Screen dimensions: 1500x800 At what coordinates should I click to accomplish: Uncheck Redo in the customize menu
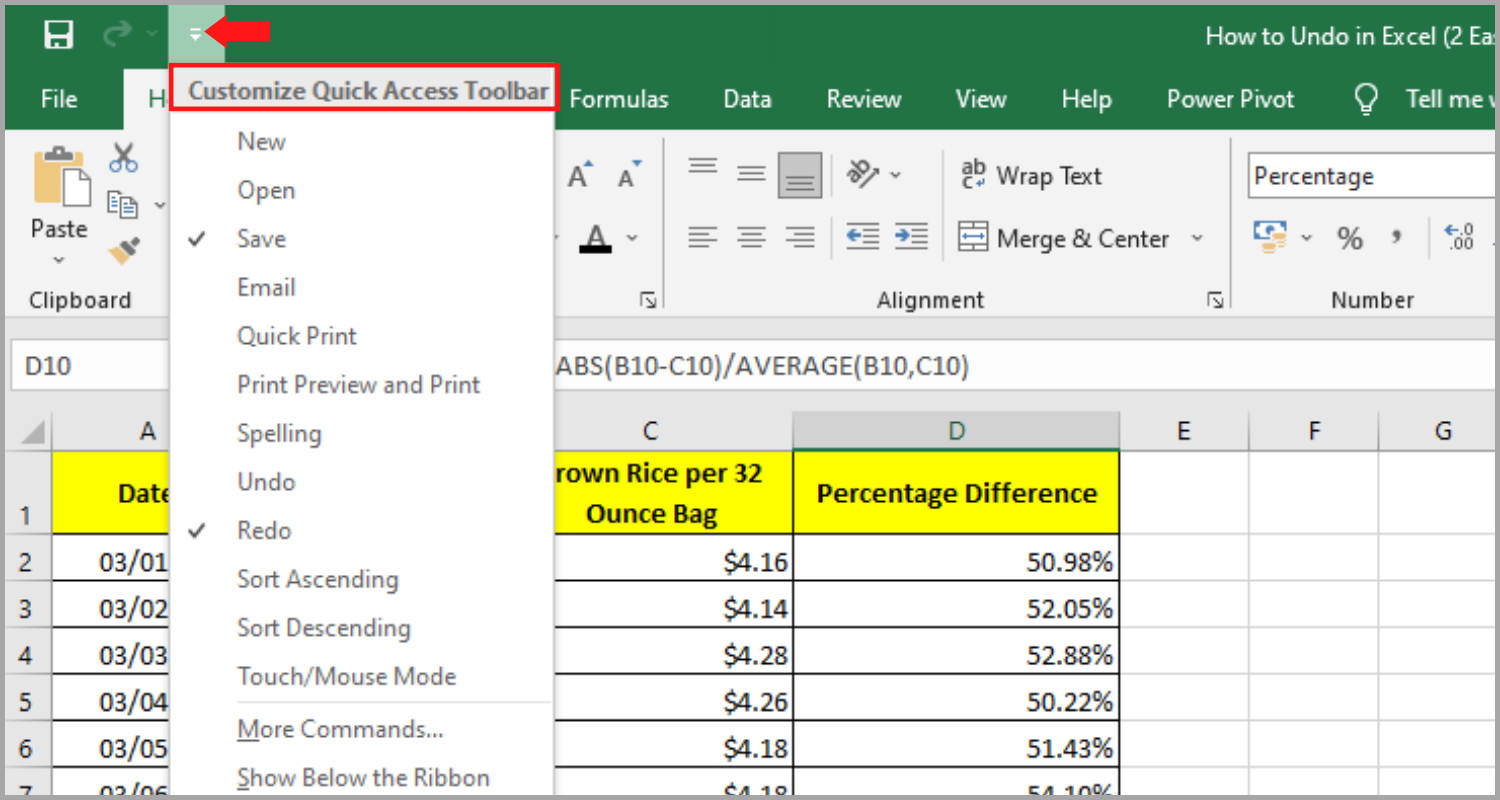(263, 530)
